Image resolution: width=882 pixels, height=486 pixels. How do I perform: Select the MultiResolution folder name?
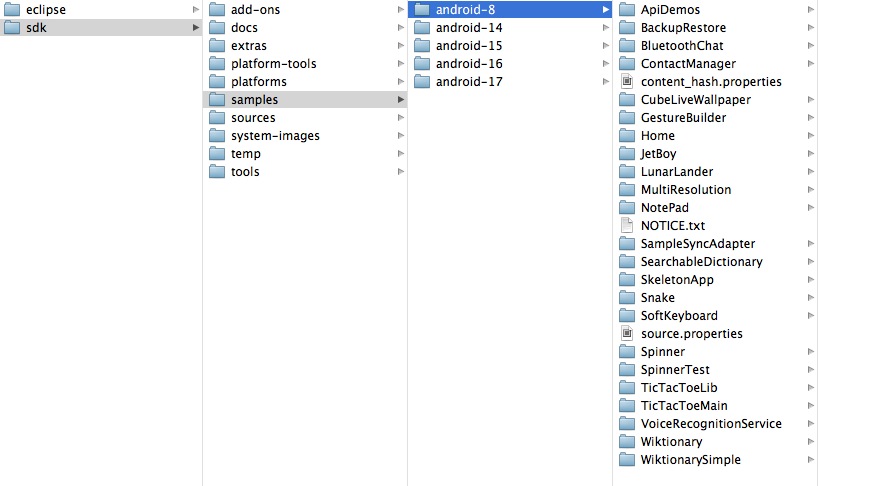(x=686, y=190)
